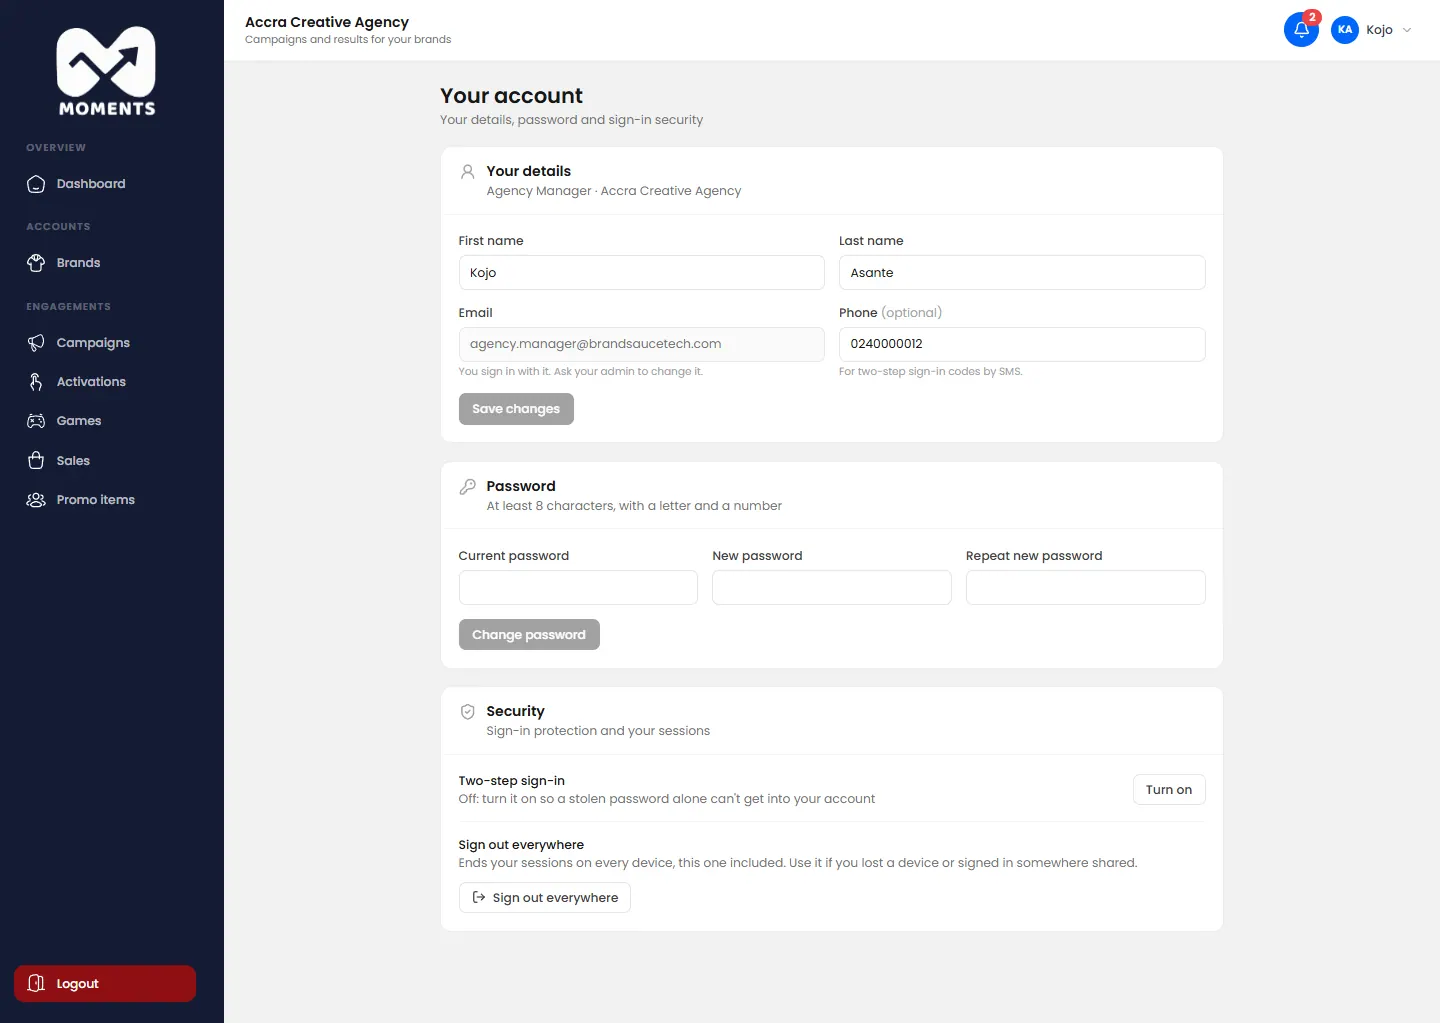Open notifications bell with 2 badge

coord(1301,29)
